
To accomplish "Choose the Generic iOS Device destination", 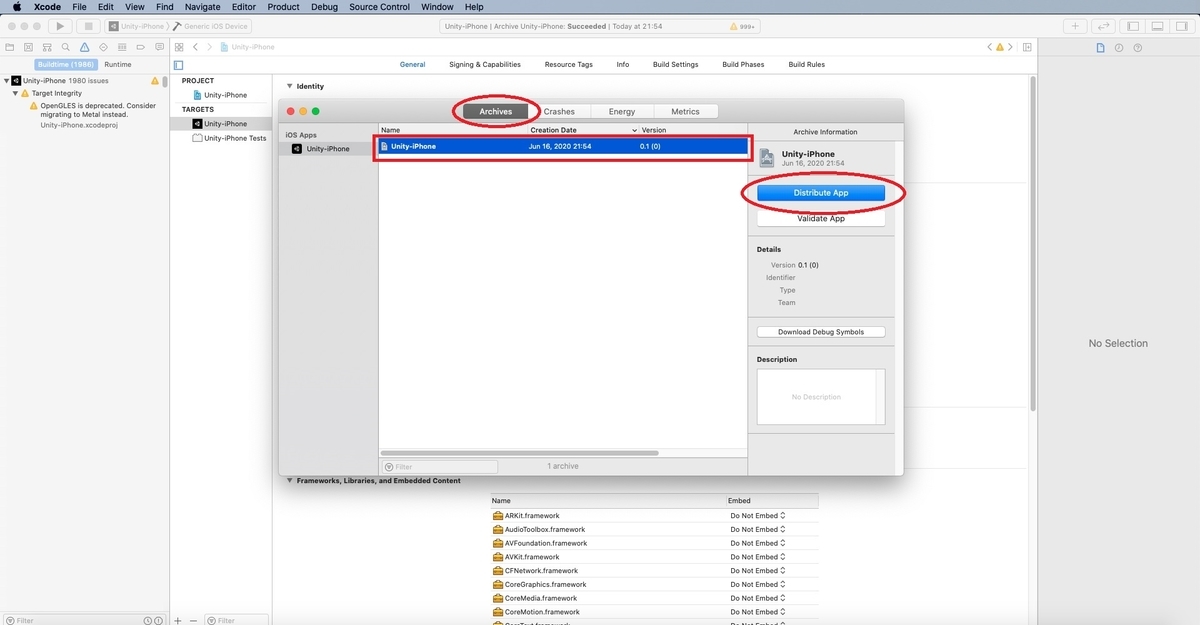I will tap(217, 26).
